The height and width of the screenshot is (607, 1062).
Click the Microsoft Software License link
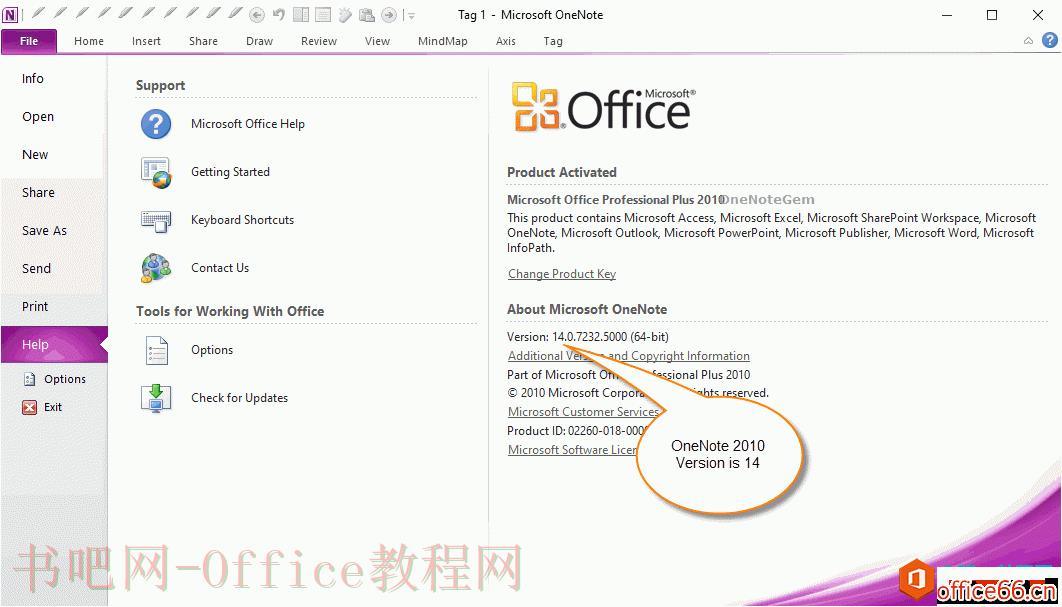(572, 450)
